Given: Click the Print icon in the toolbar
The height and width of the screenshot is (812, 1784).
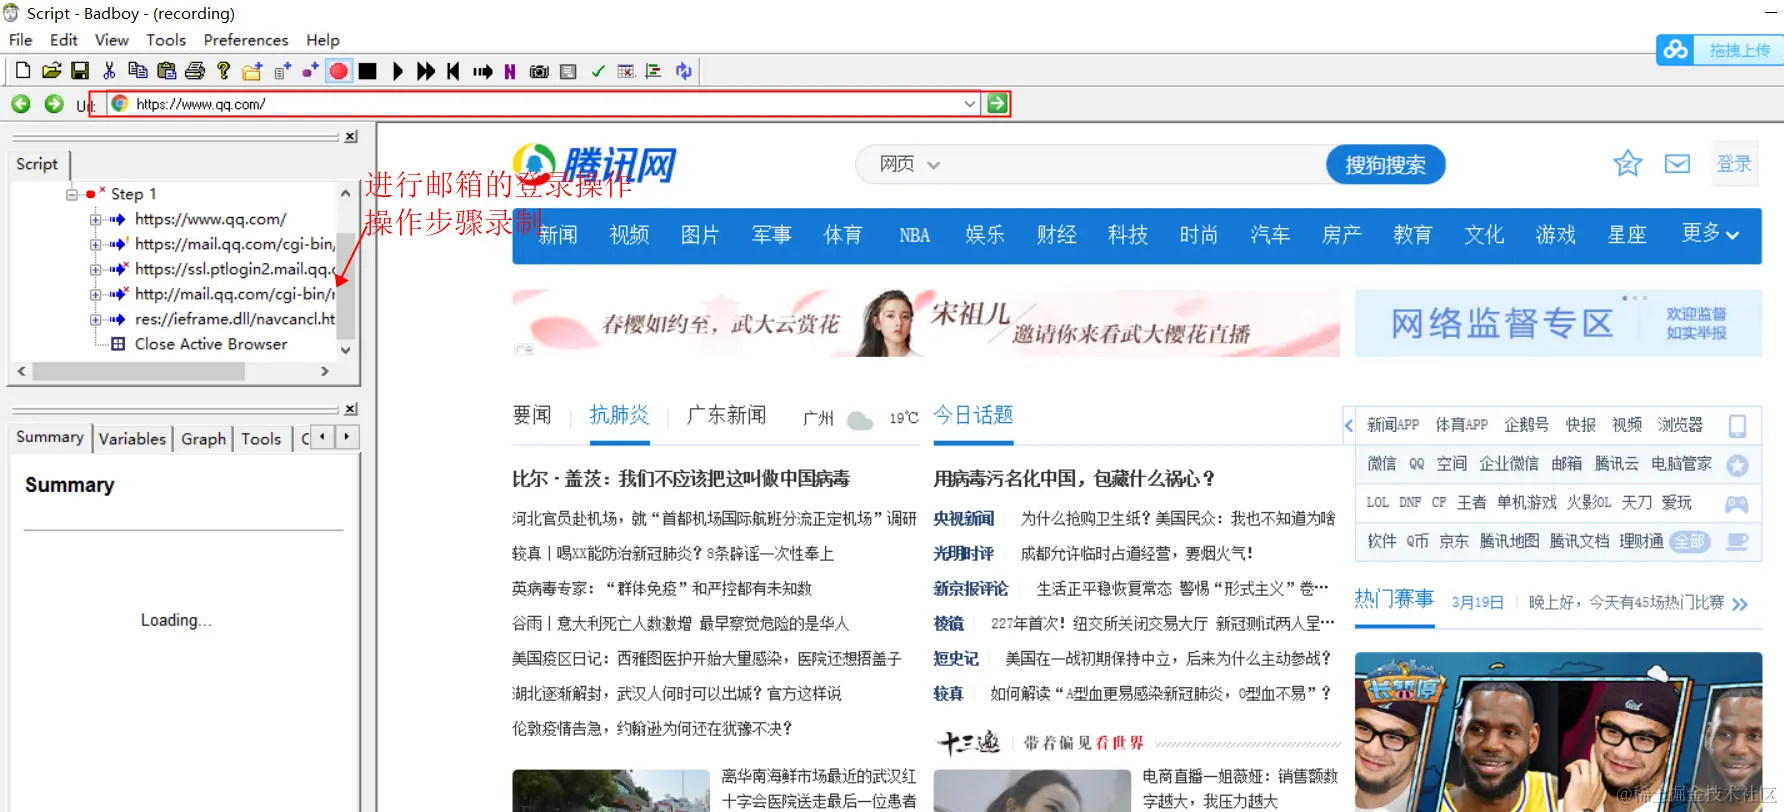Looking at the screenshot, I should coord(195,71).
